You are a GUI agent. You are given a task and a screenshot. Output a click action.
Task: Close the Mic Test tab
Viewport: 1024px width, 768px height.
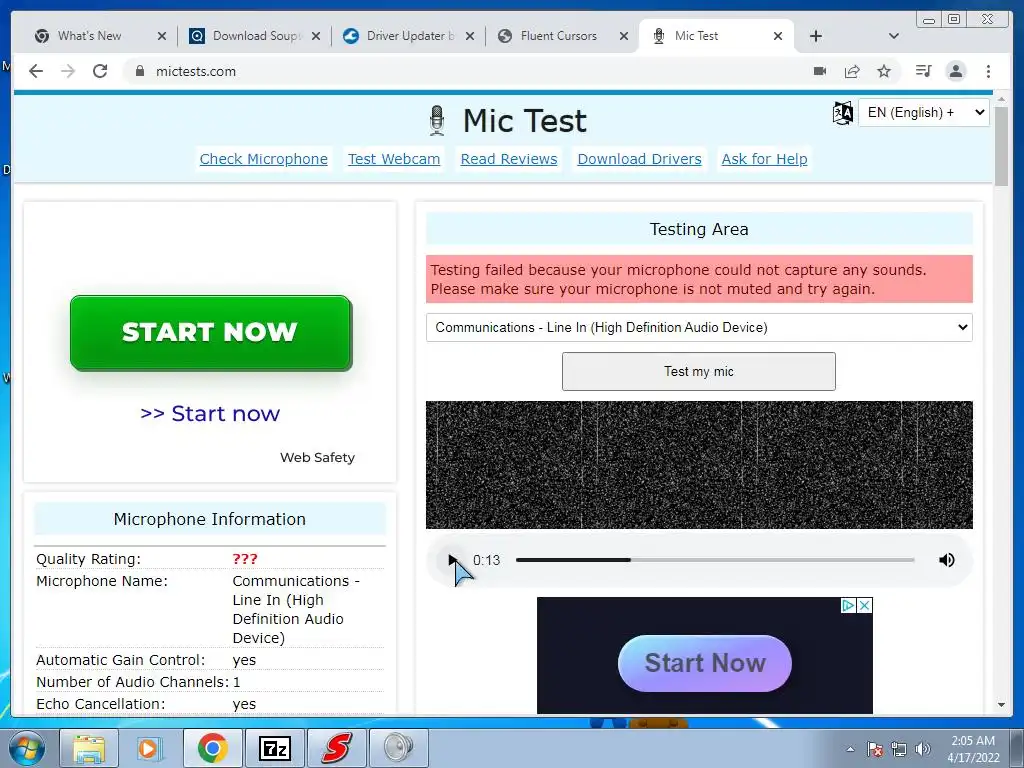[x=778, y=36]
